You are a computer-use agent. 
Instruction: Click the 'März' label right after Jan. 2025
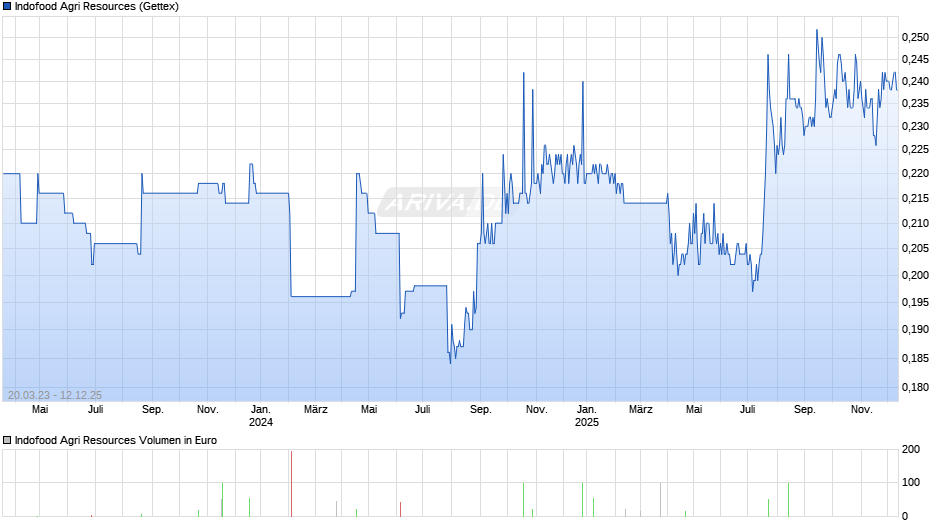pyautogui.click(x=641, y=410)
